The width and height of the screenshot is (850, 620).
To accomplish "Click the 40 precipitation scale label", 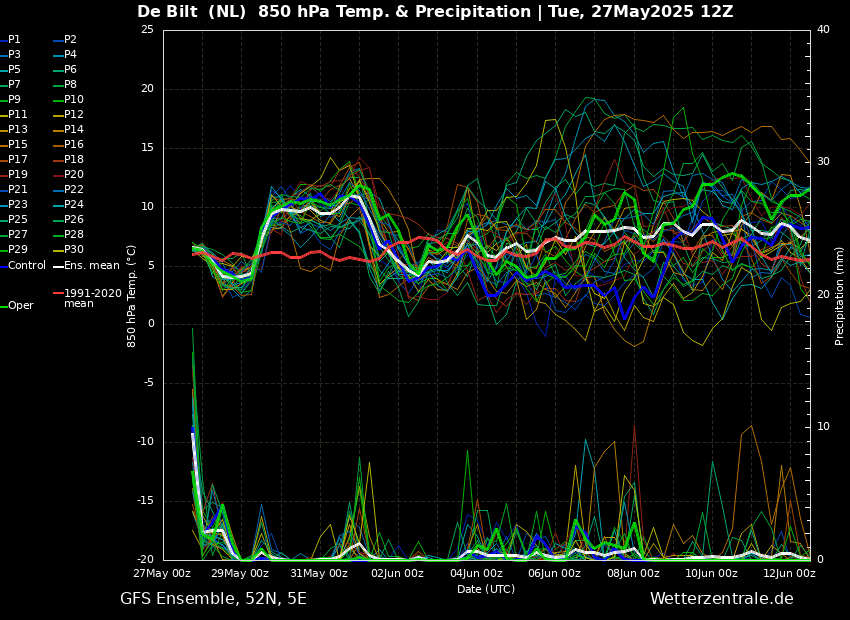I will tap(823, 29).
